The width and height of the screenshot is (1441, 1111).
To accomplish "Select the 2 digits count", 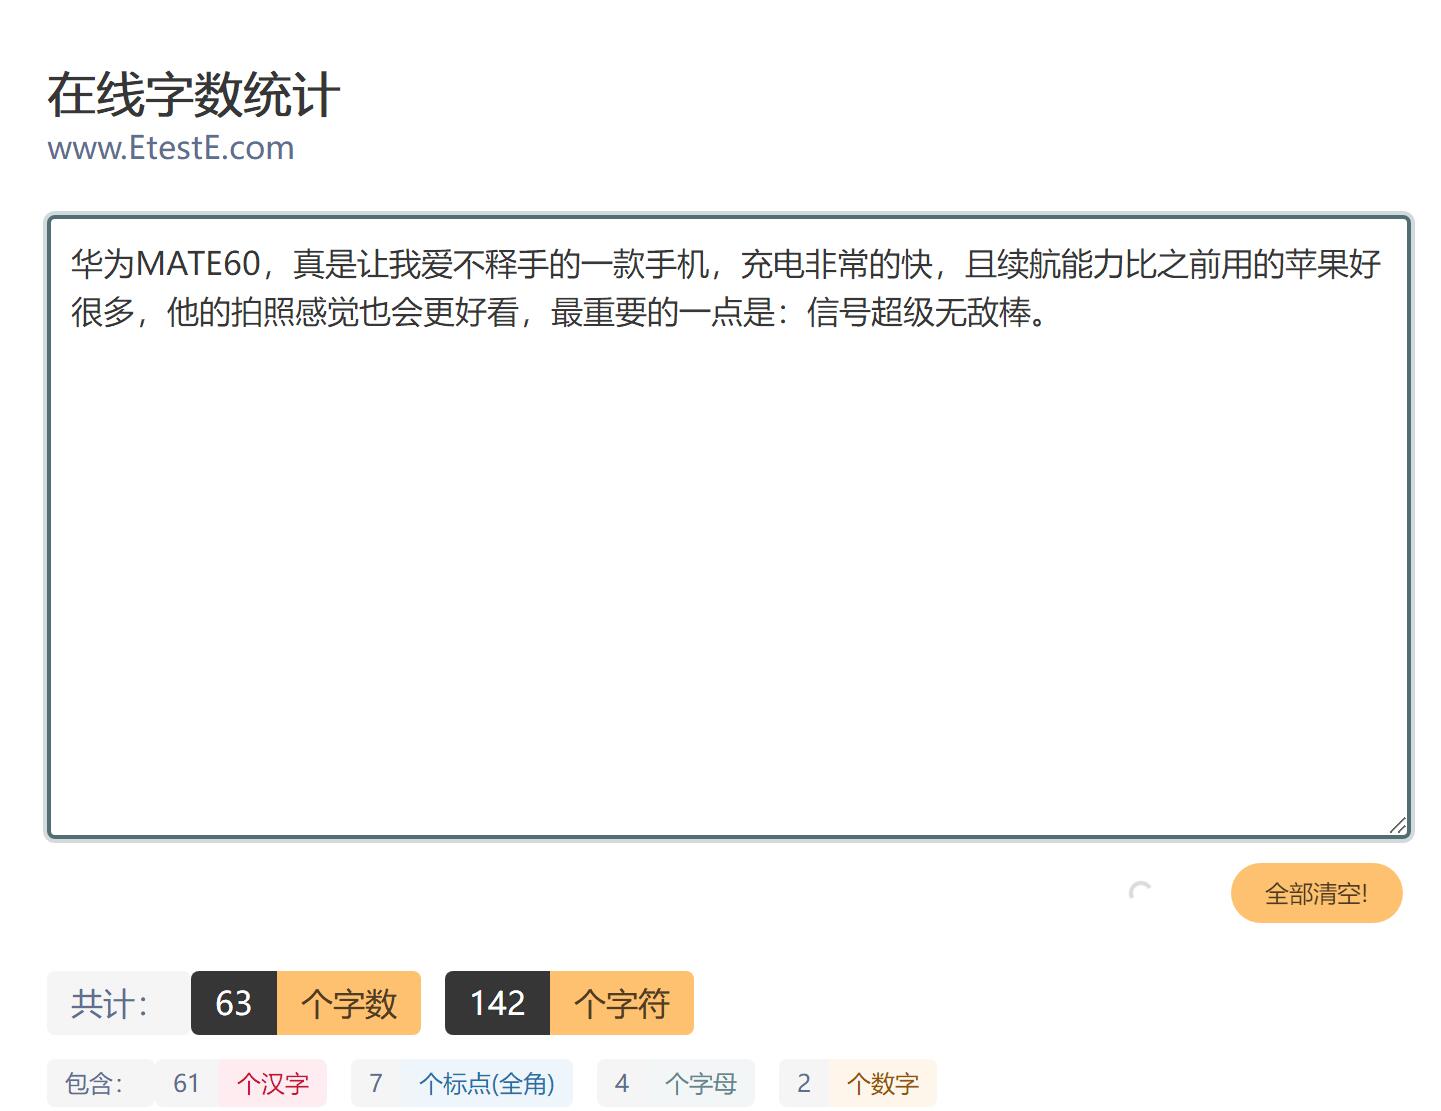I will coord(804,1083).
